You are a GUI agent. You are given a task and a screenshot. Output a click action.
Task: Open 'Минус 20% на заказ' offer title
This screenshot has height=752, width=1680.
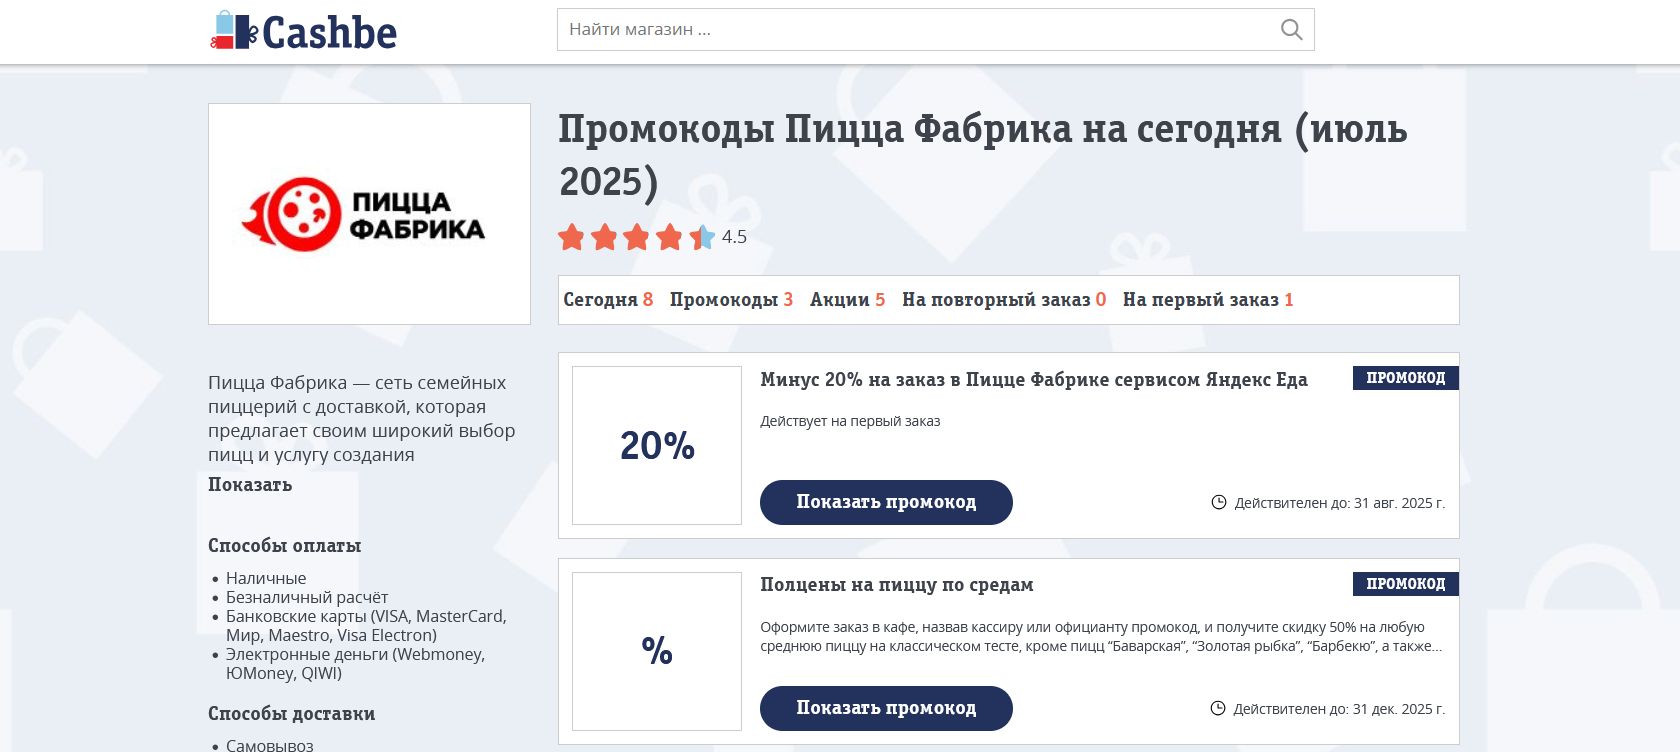coord(1034,380)
